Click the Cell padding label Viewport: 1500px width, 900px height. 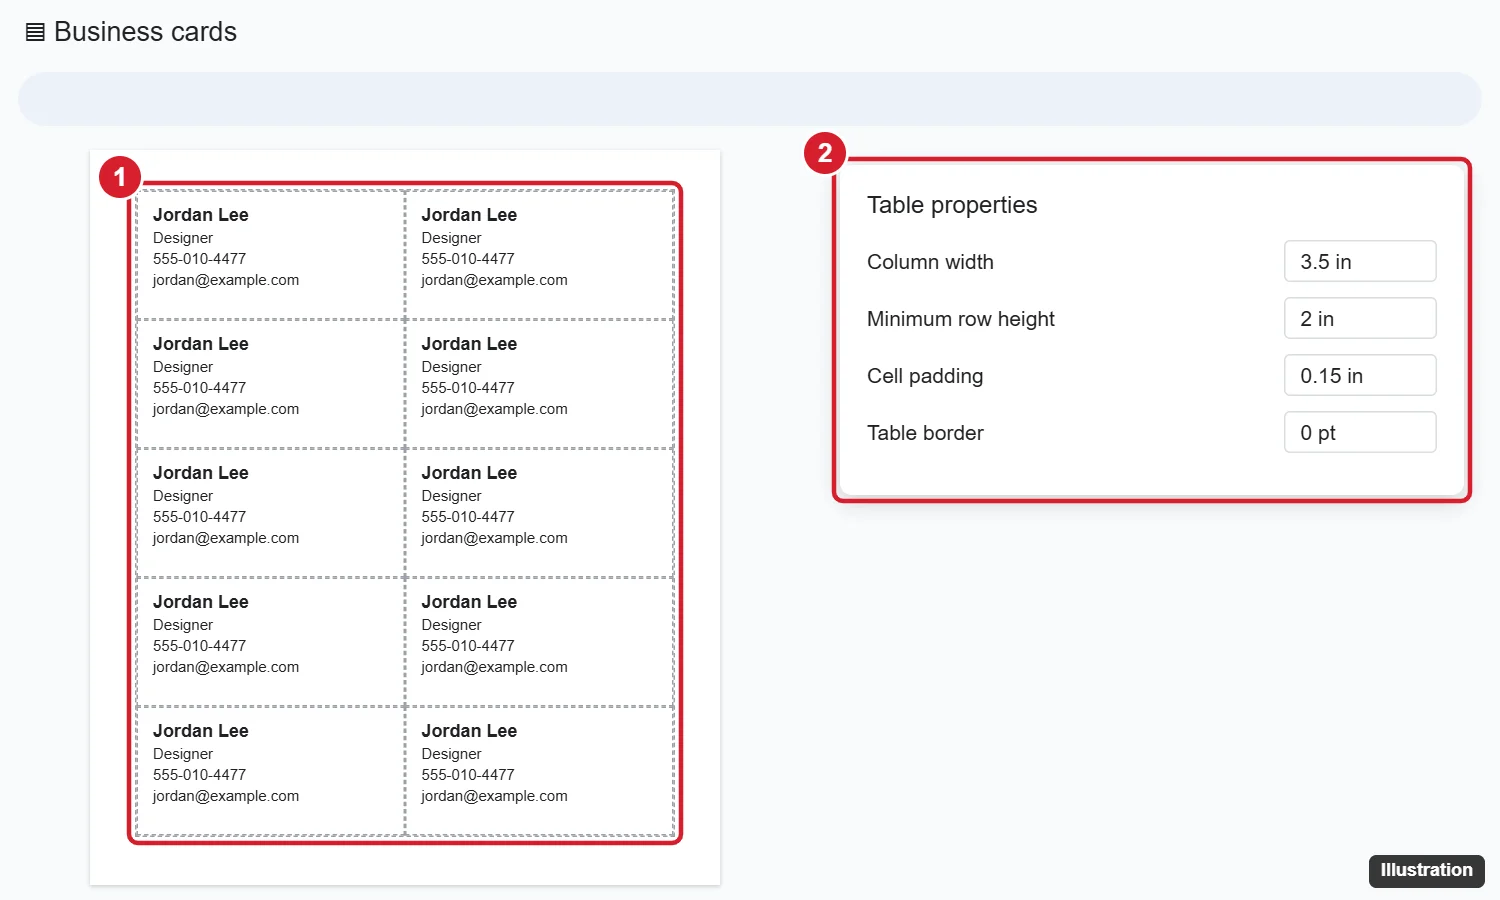pyautogui.click(x=925, y=376)
